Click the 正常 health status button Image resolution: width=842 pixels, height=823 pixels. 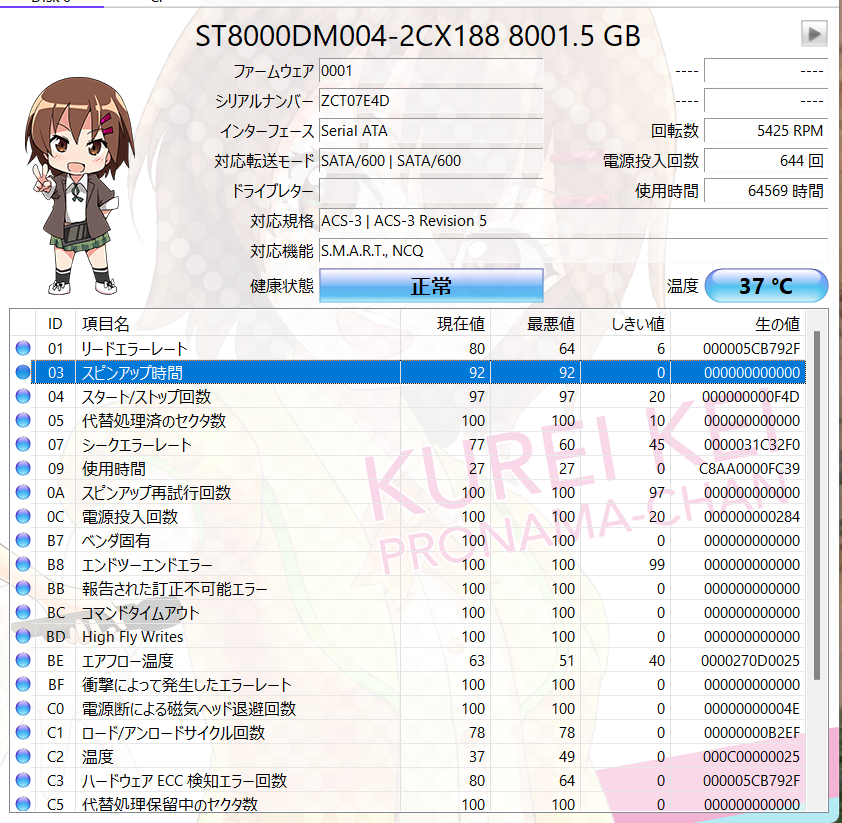point(431,286)
